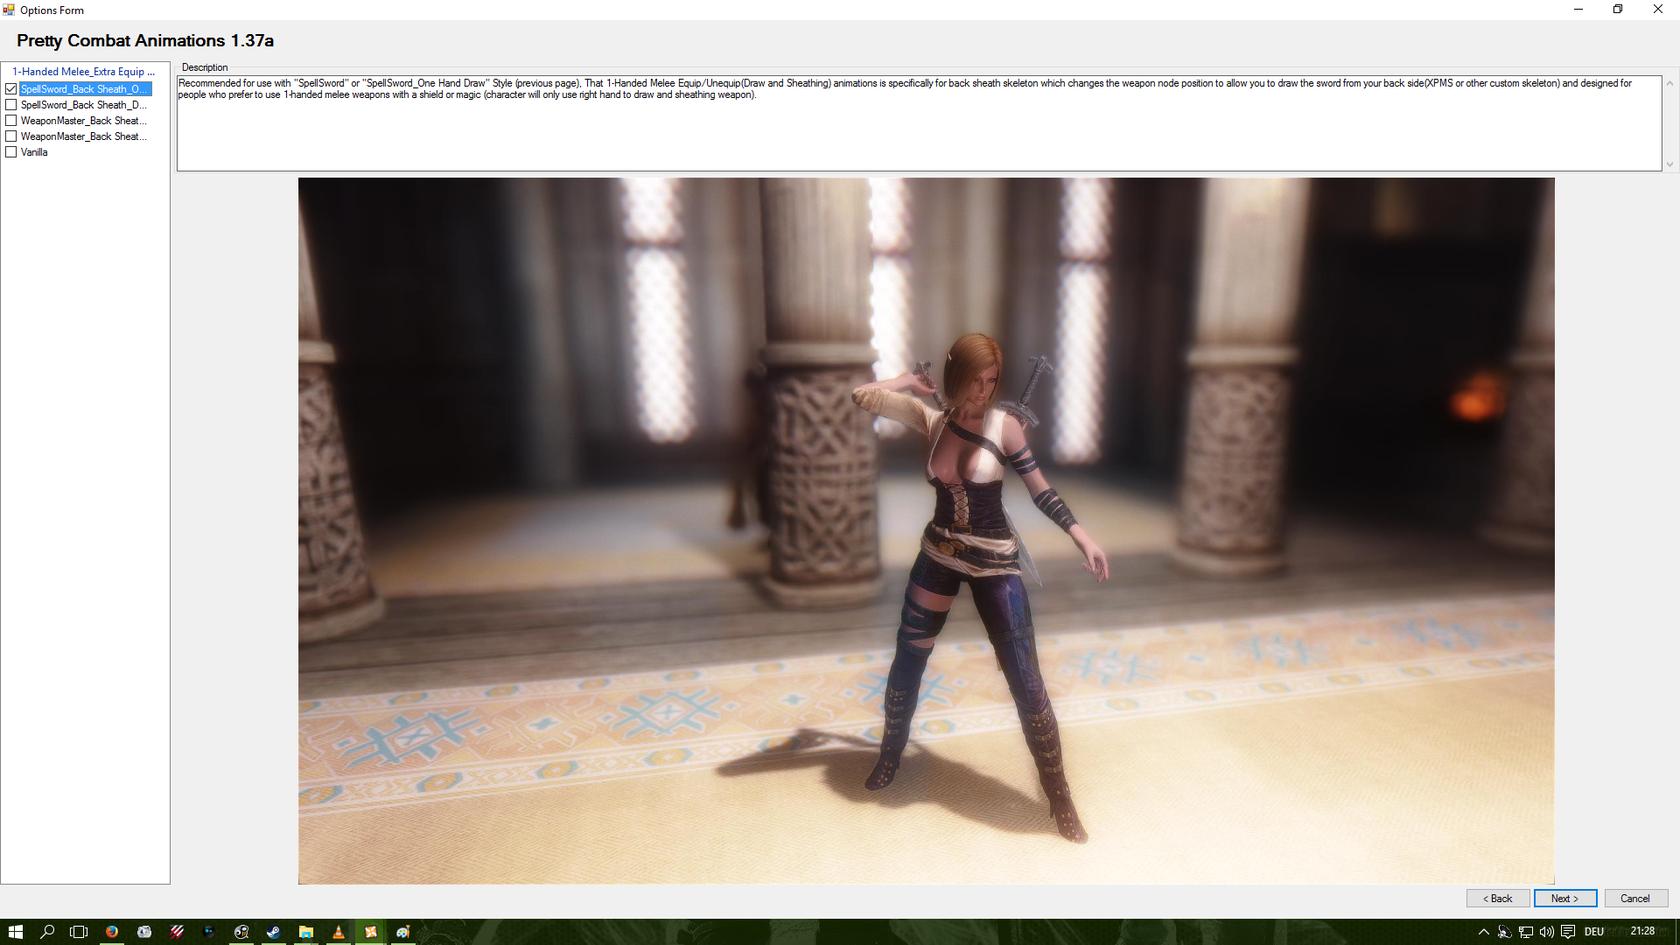Check the second SpellSword_Back Sheath option

12,105
